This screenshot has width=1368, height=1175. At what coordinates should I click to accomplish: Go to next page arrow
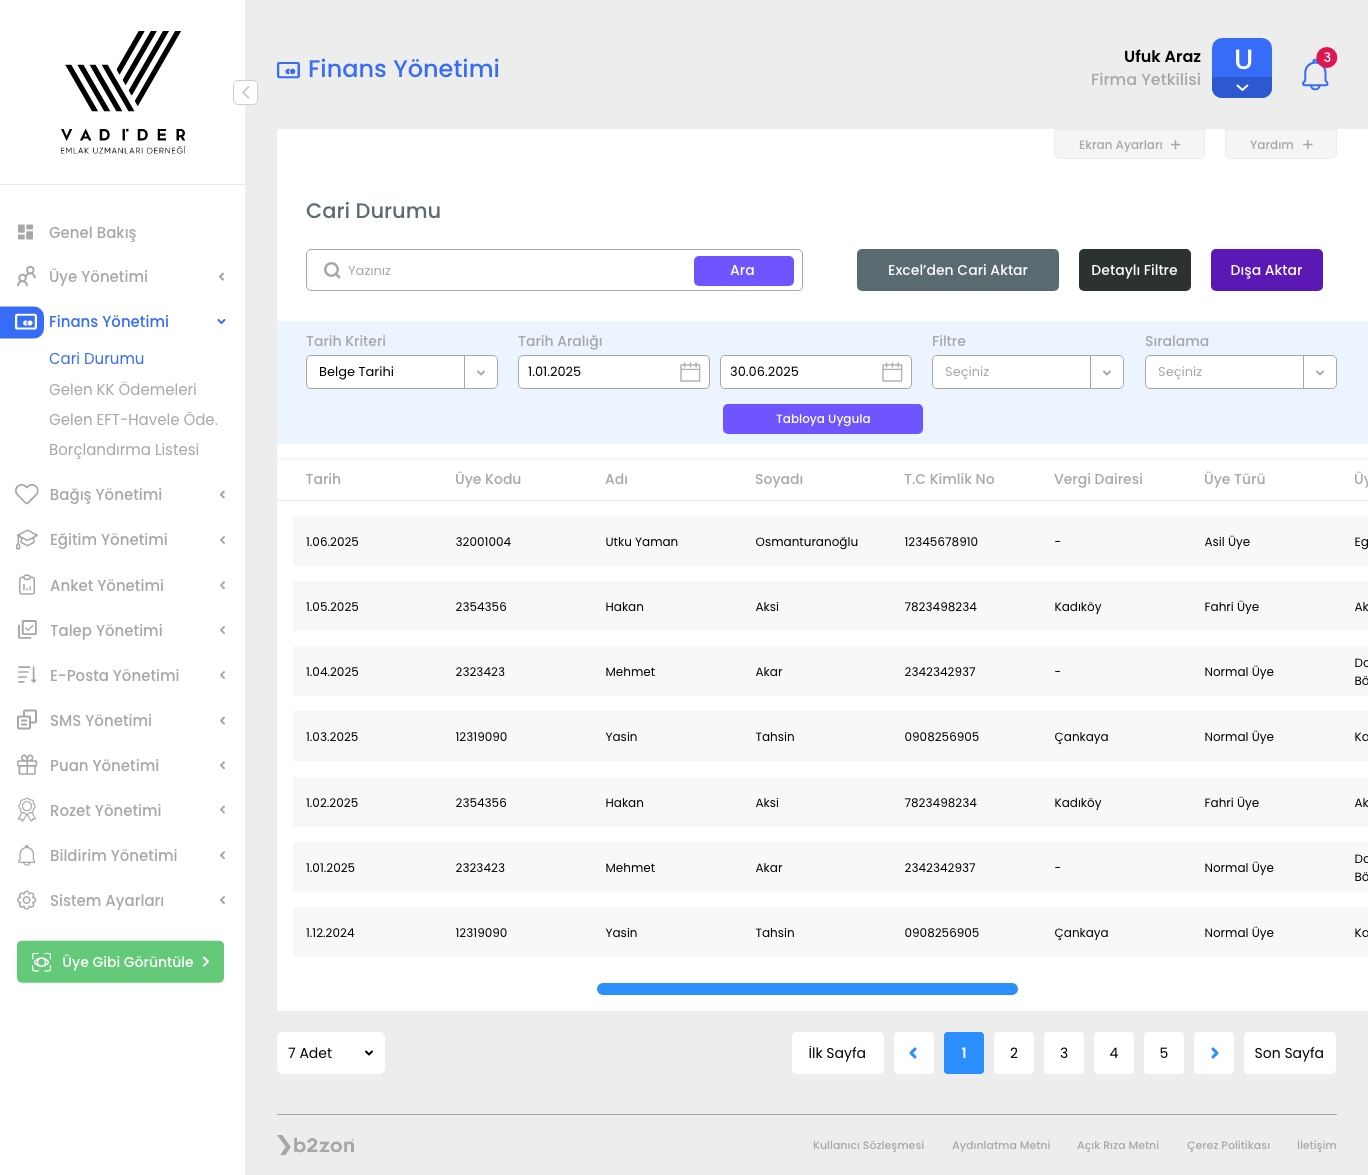coord(1214,1053)
